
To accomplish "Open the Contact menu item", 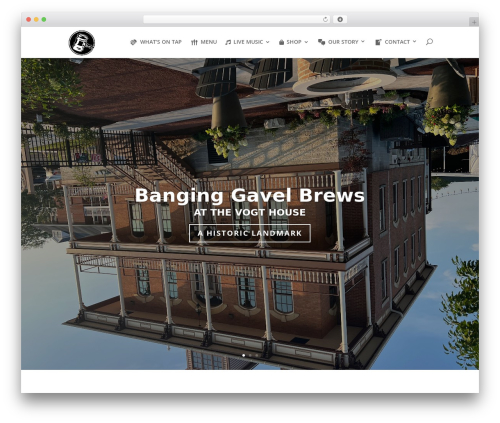I will [x=397, y=42].
